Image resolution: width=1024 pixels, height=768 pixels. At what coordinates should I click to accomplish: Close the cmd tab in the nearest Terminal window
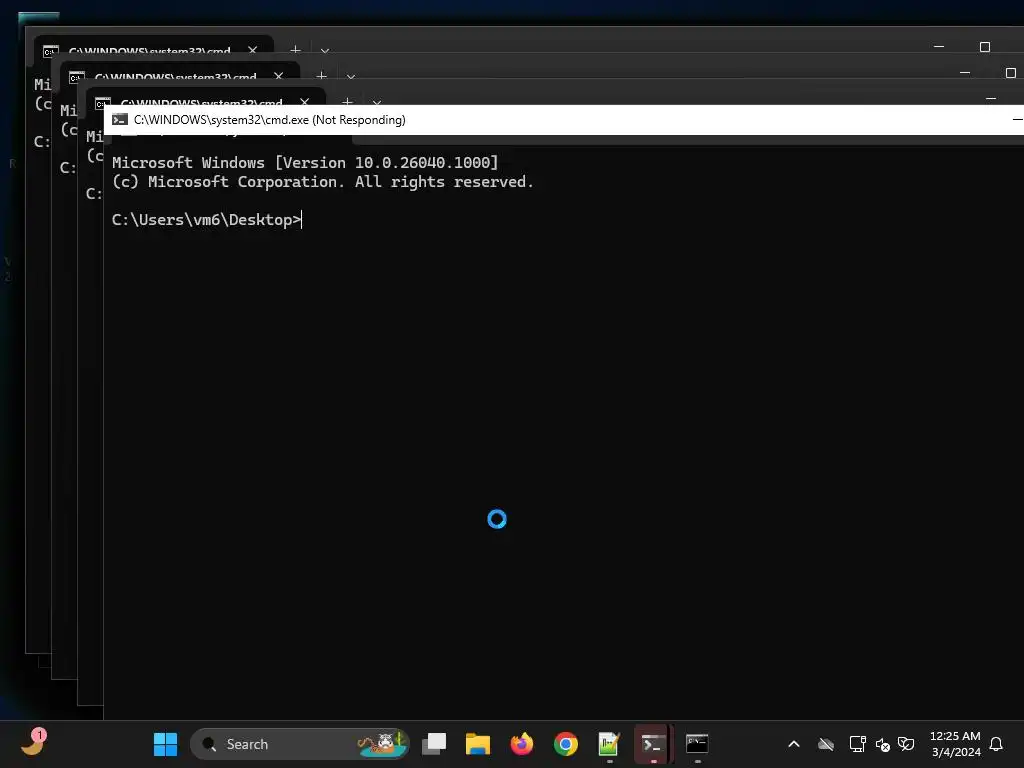tap(304, 102)
